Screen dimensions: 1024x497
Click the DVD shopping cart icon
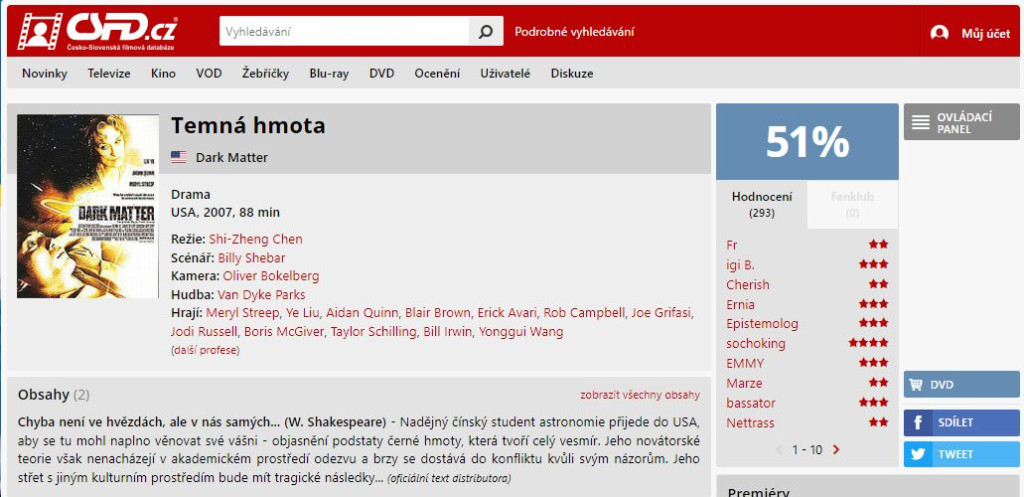tap(916, 385)
